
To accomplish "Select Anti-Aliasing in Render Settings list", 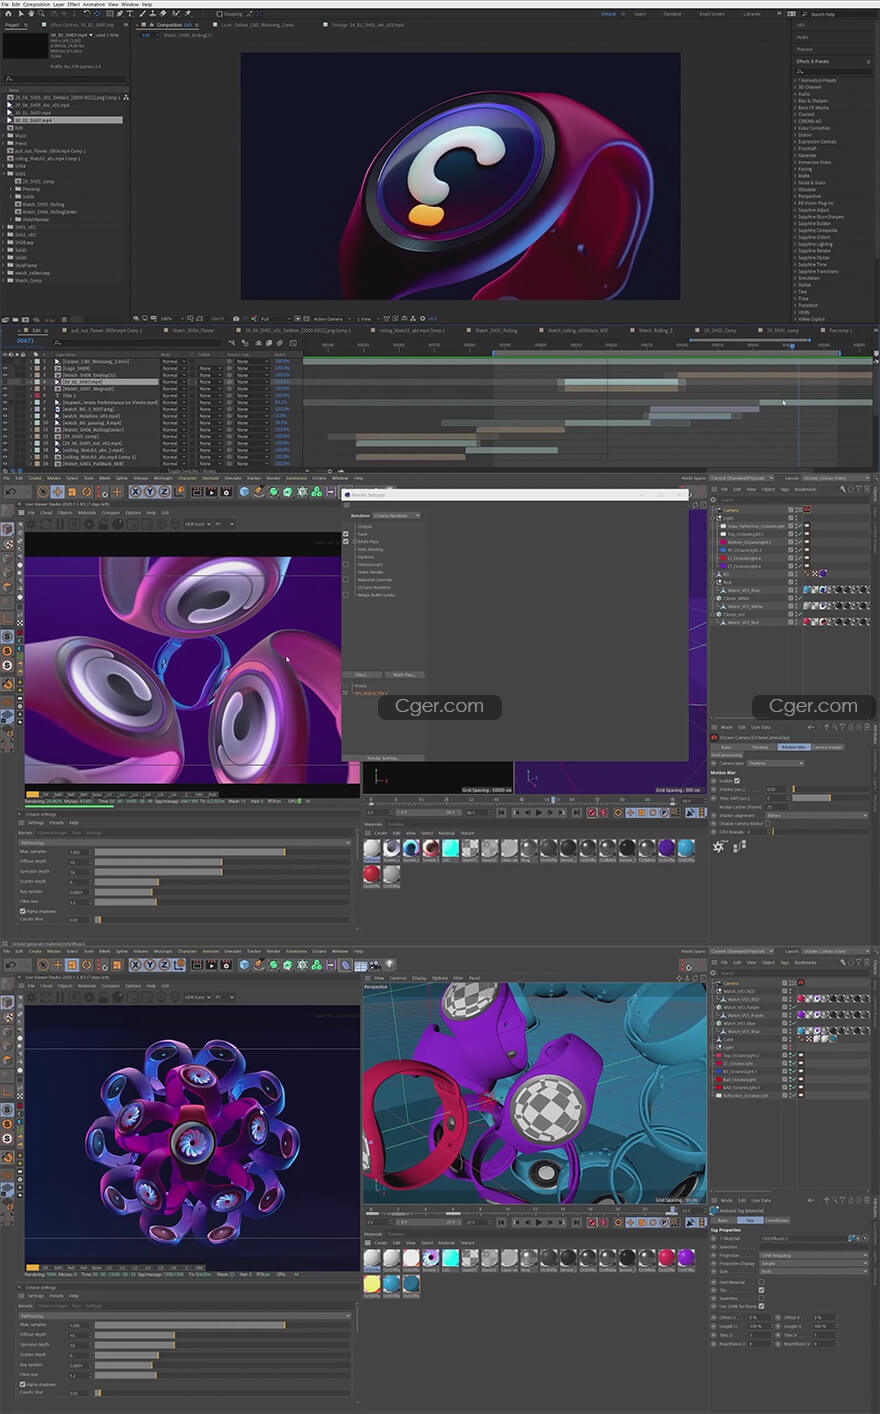I will 370,549.
